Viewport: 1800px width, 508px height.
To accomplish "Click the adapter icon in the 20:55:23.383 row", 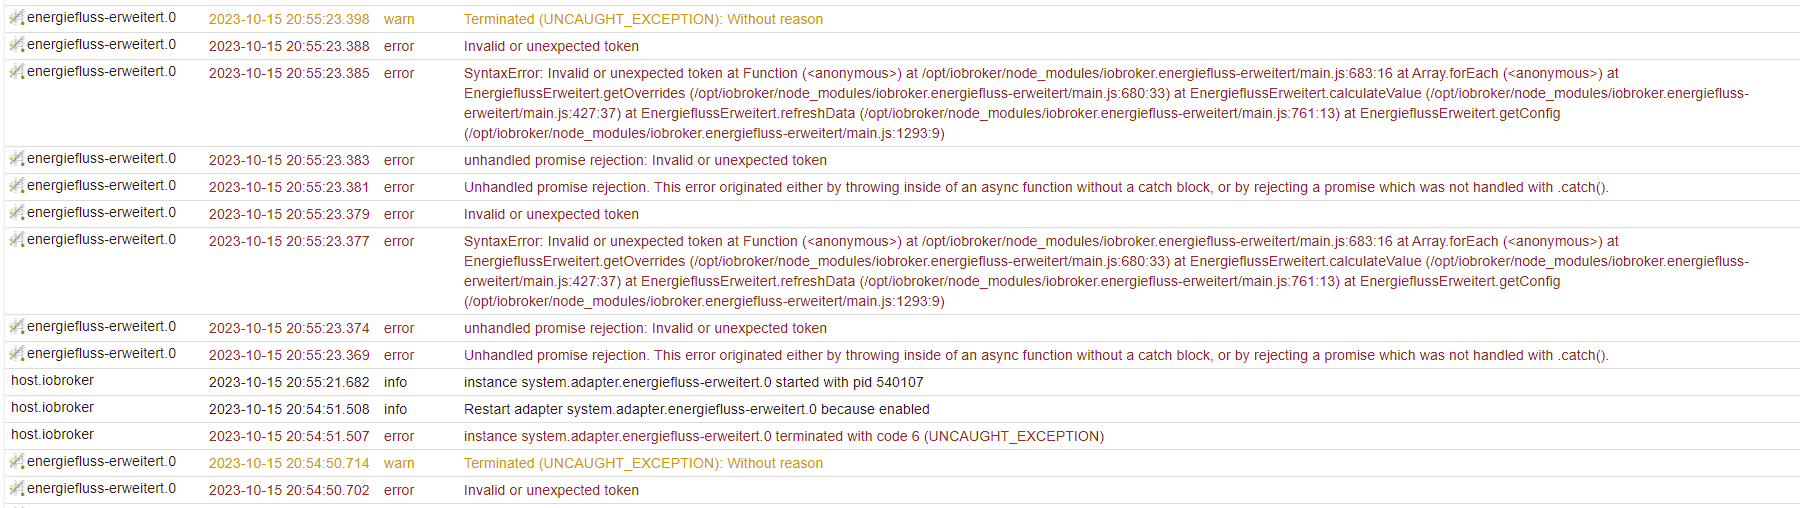I will [17, 159].
